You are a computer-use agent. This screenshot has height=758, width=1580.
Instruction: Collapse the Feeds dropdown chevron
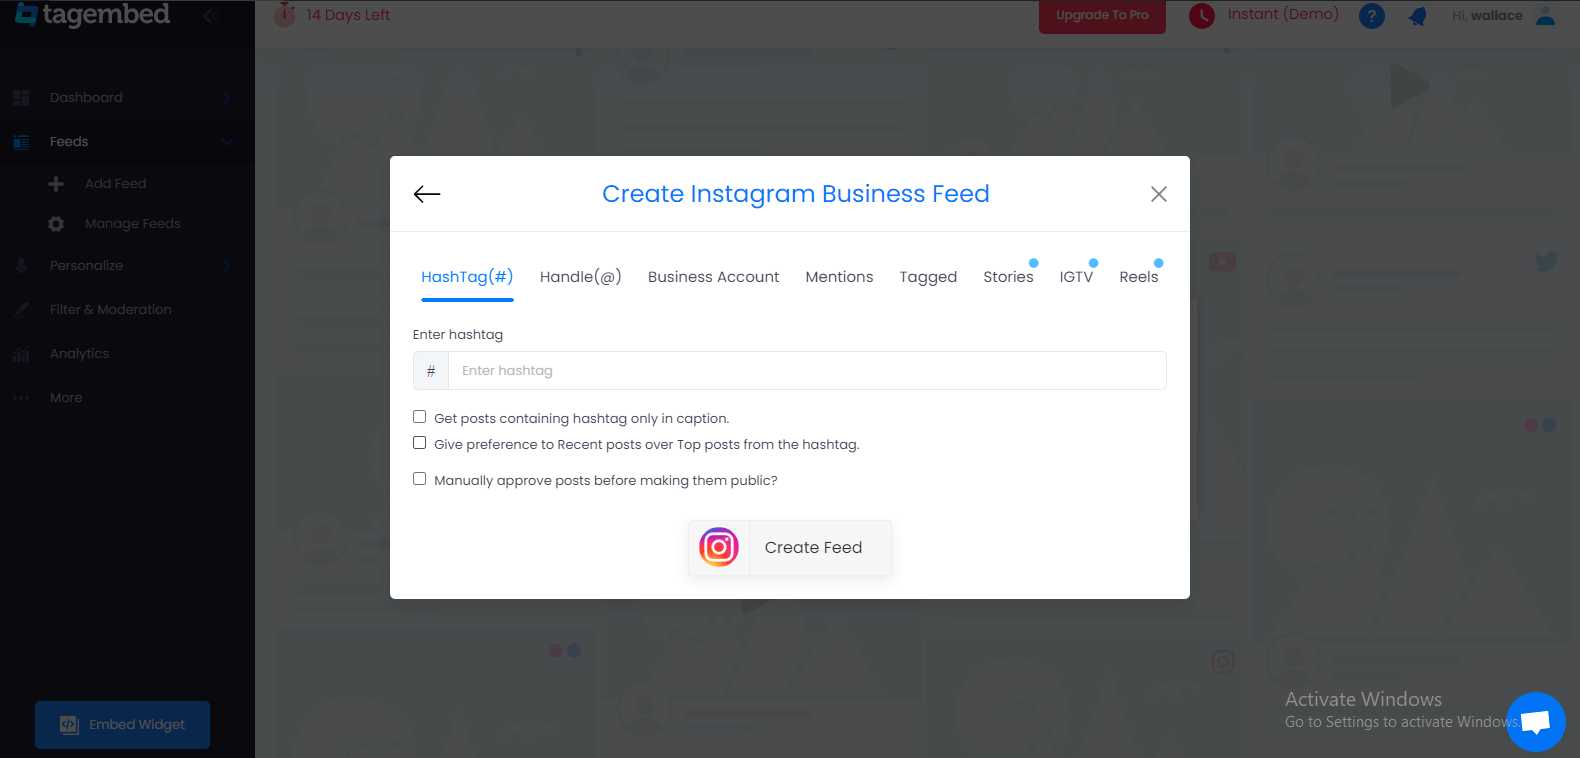pyautogui.click(x=227, y=142)
